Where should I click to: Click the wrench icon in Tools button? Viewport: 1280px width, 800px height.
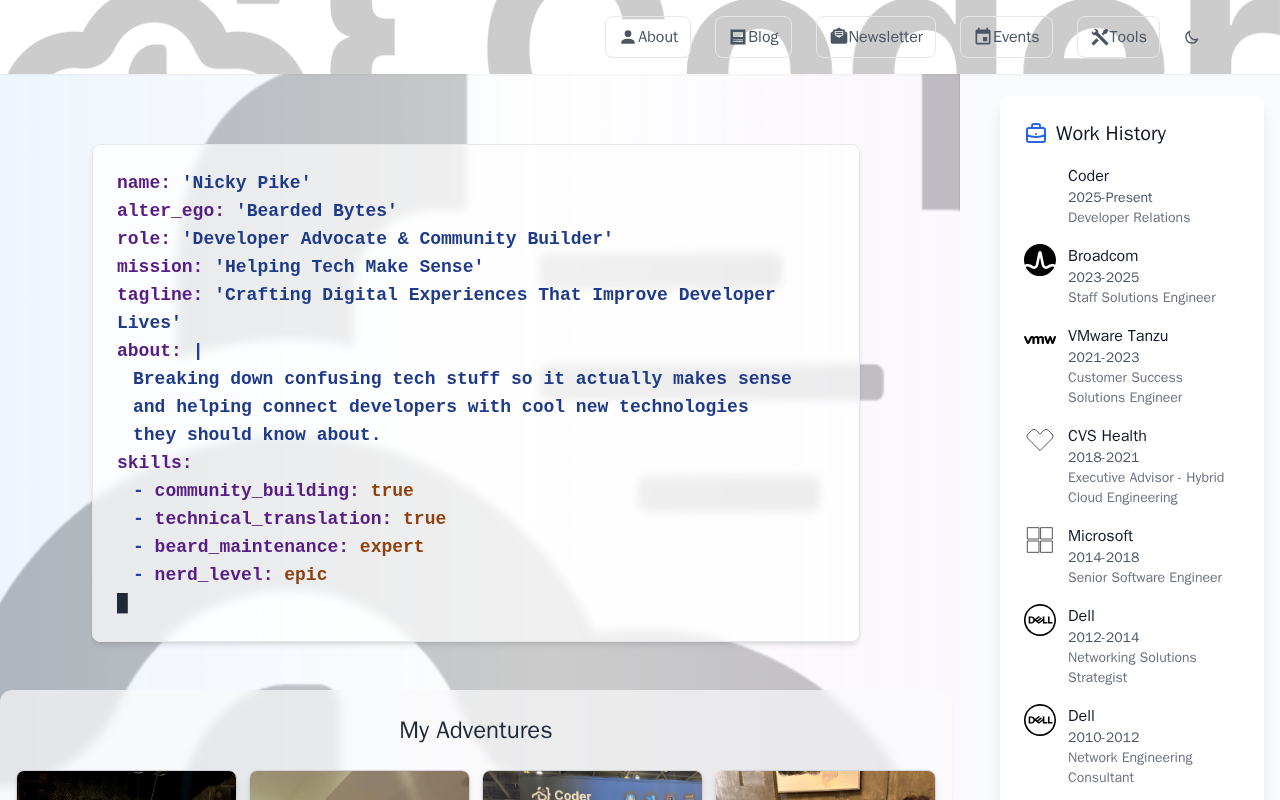pyautogui.click(x=1100, y=37)
